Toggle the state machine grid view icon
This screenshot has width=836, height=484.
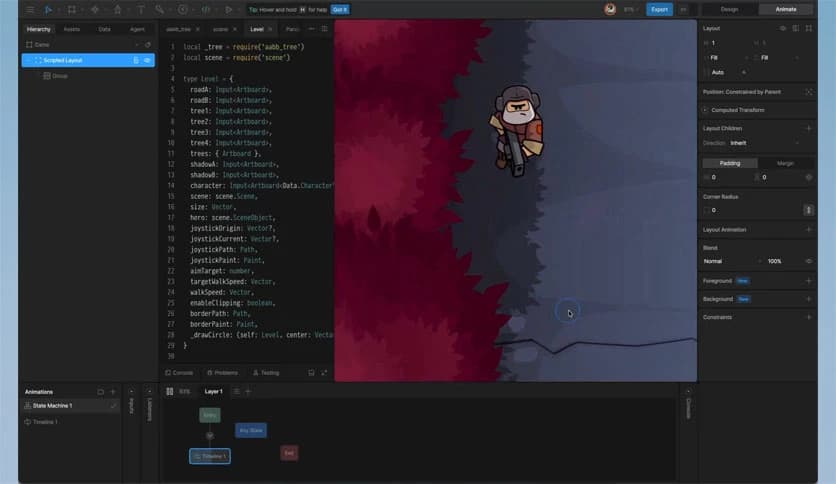coord(170,391)
